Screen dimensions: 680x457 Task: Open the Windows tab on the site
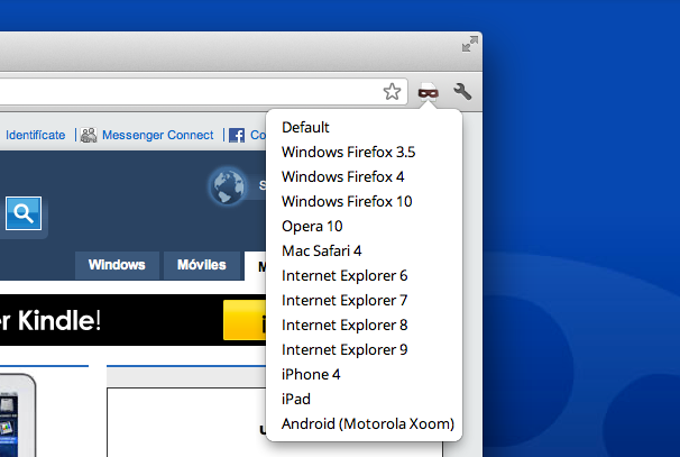tap(117, 265)
